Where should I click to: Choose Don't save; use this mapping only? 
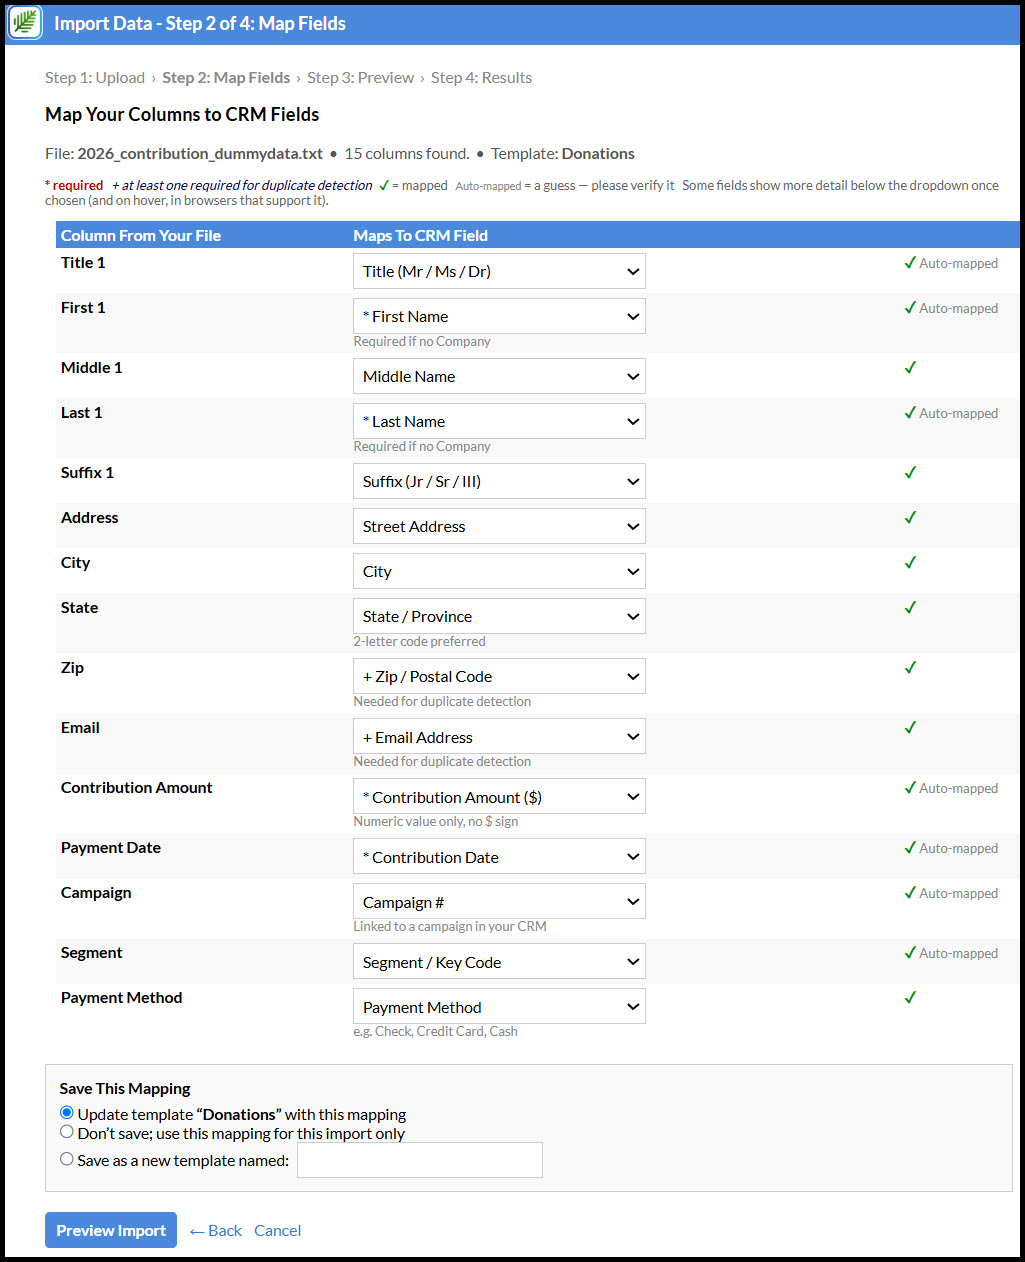coord(67,1132)
